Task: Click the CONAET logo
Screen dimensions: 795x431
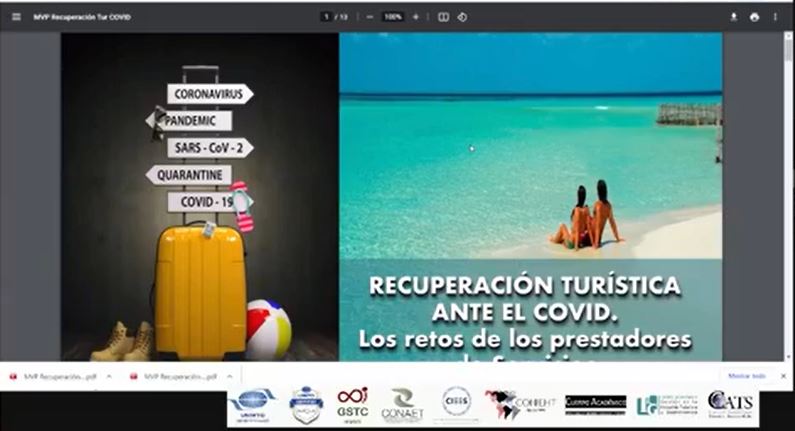Action: pos(403,405)
